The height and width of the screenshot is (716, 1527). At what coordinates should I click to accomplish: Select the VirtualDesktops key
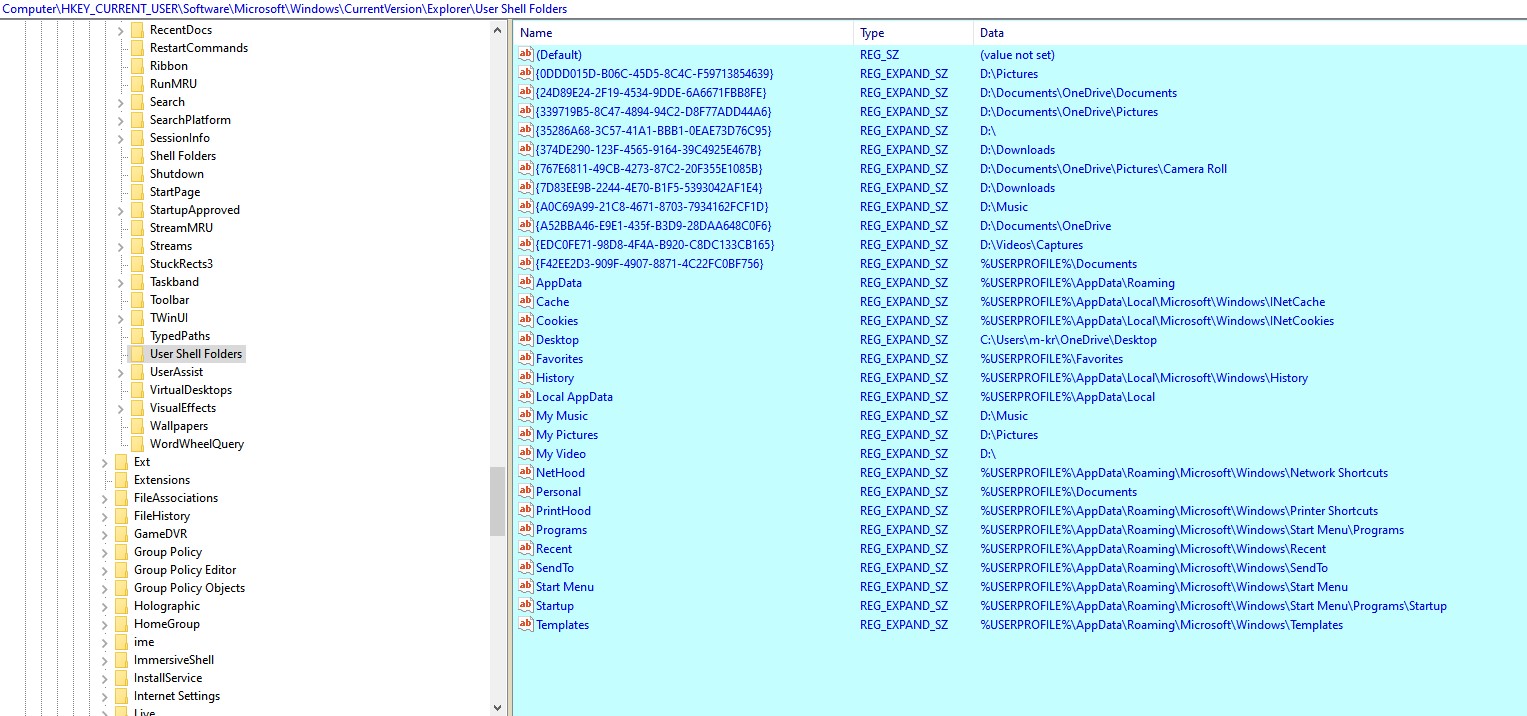point(190,390)
